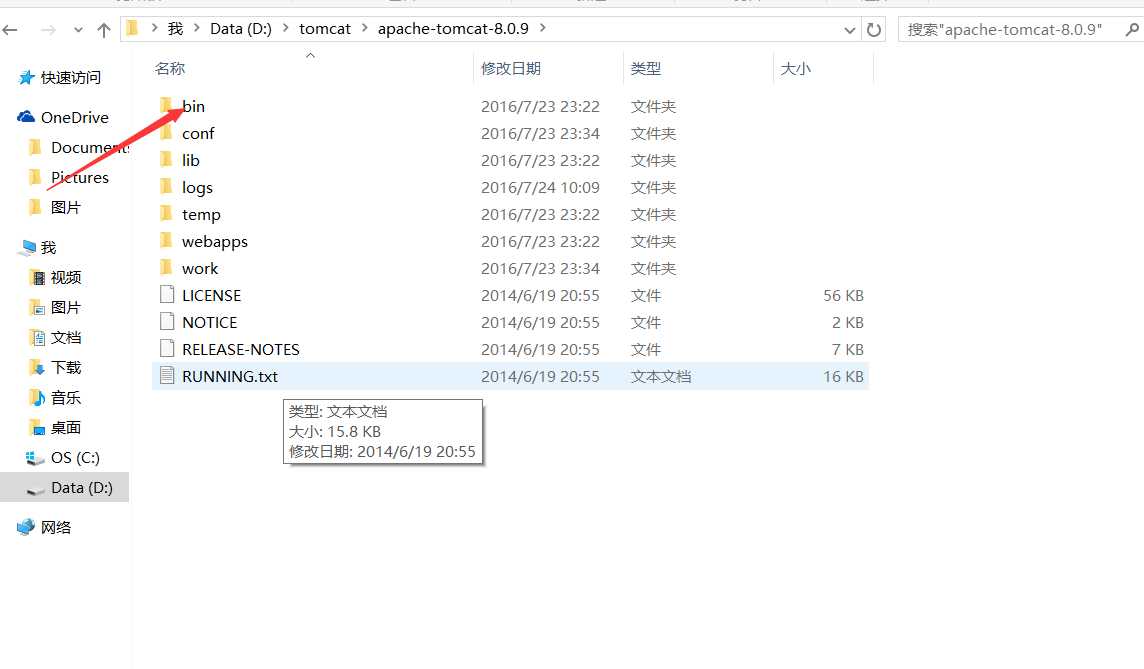Screen dimensions: 1144x669
Task: Open the 图片 folder under OneDrive
Action: click(66, 207)
